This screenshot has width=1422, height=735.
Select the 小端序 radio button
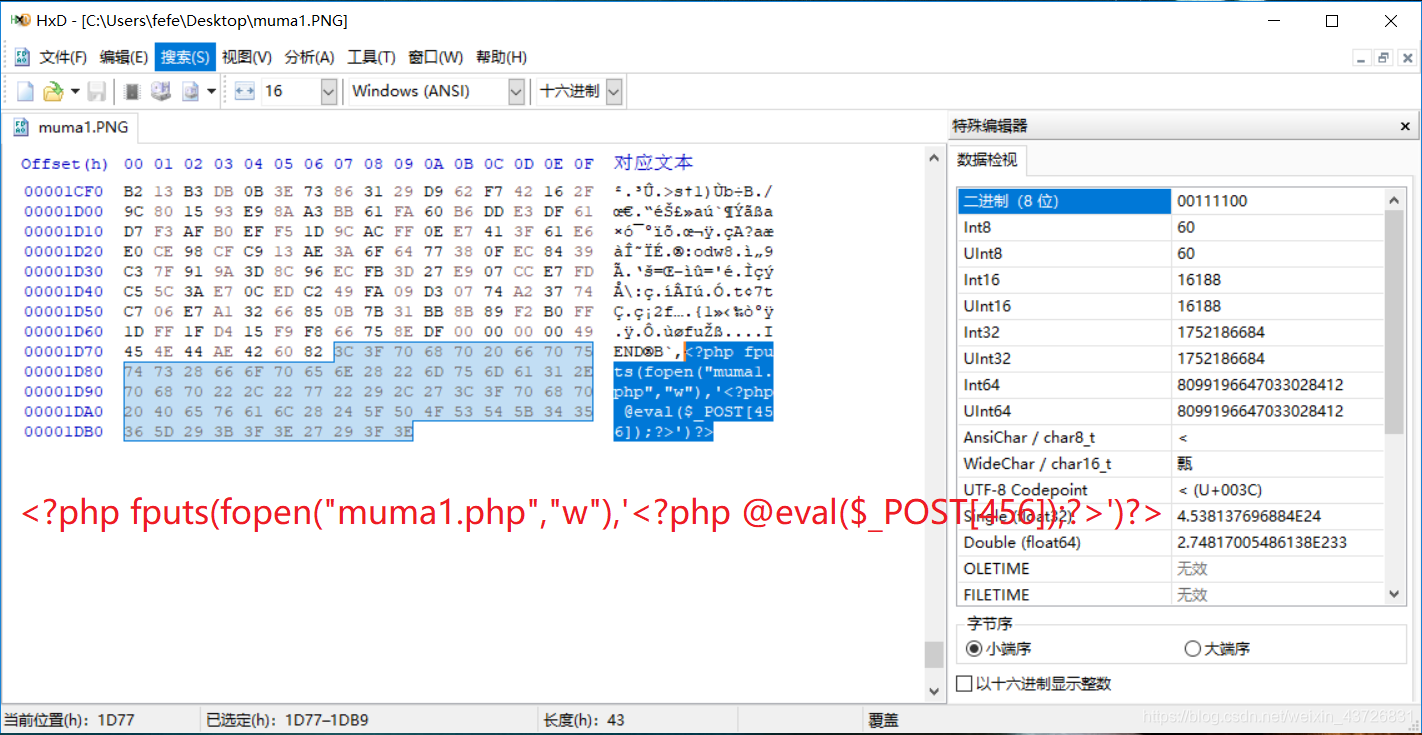(x=974, y=648)
